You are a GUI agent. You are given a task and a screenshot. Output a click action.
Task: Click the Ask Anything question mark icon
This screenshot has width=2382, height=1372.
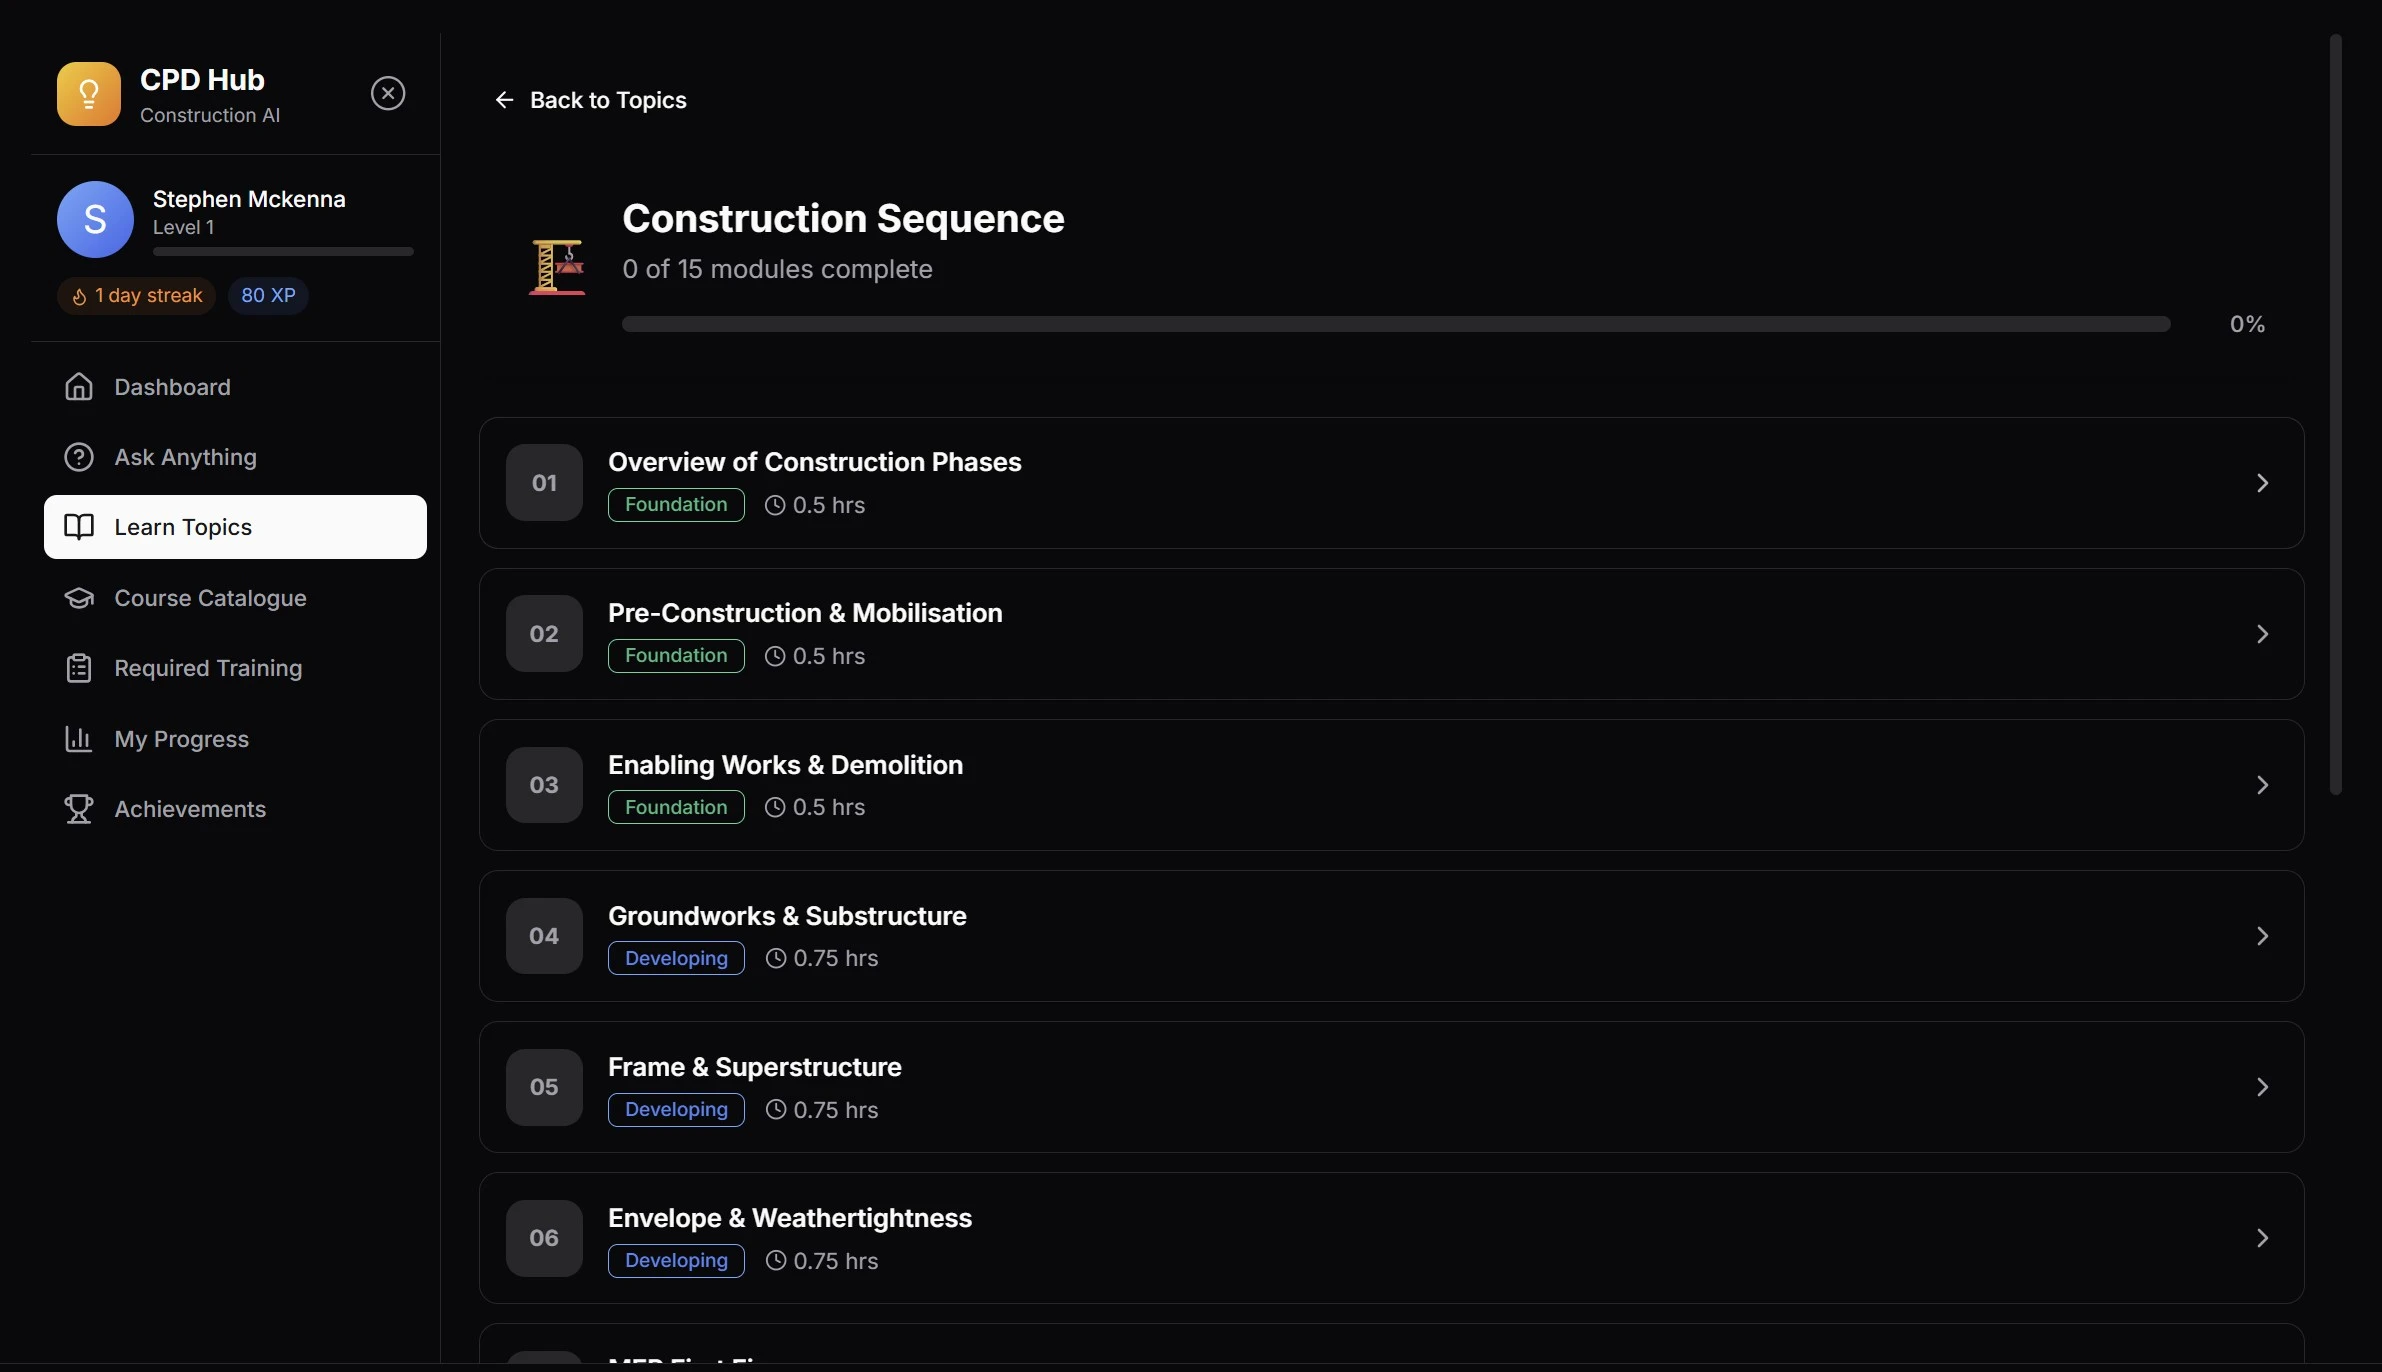pos(79,457)
